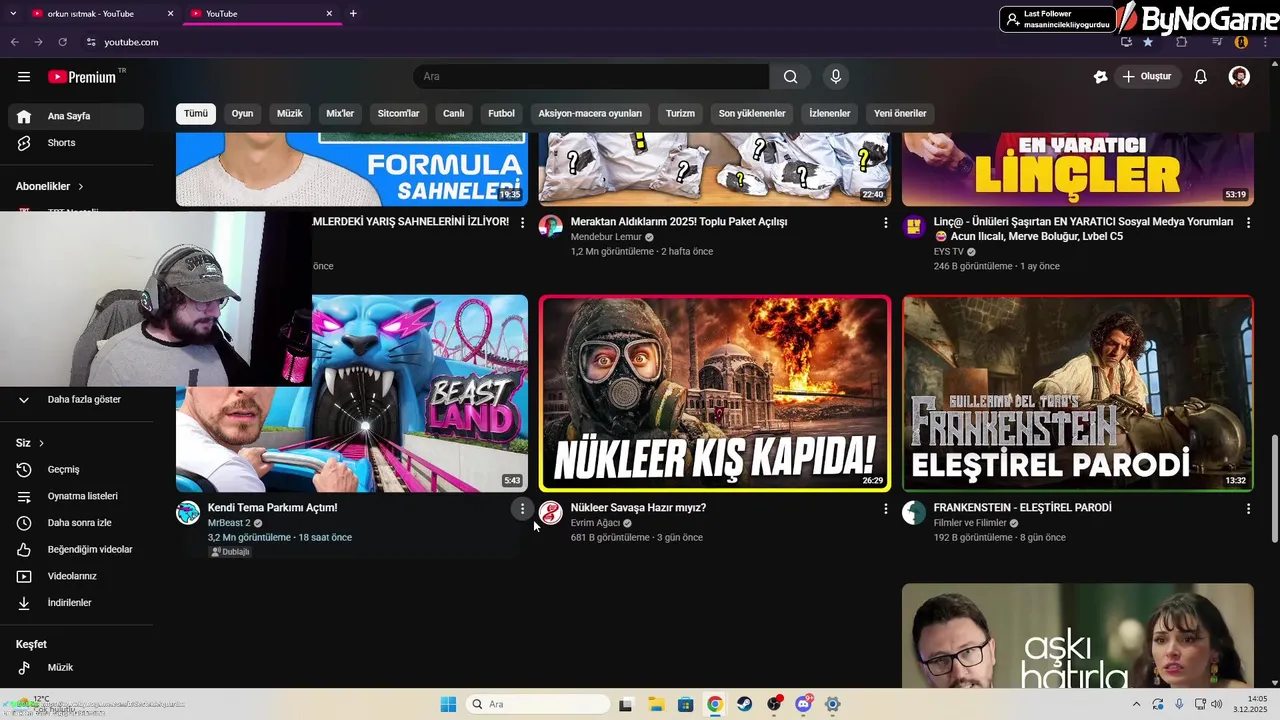Select the Müzik filter chip

(290, 113)
